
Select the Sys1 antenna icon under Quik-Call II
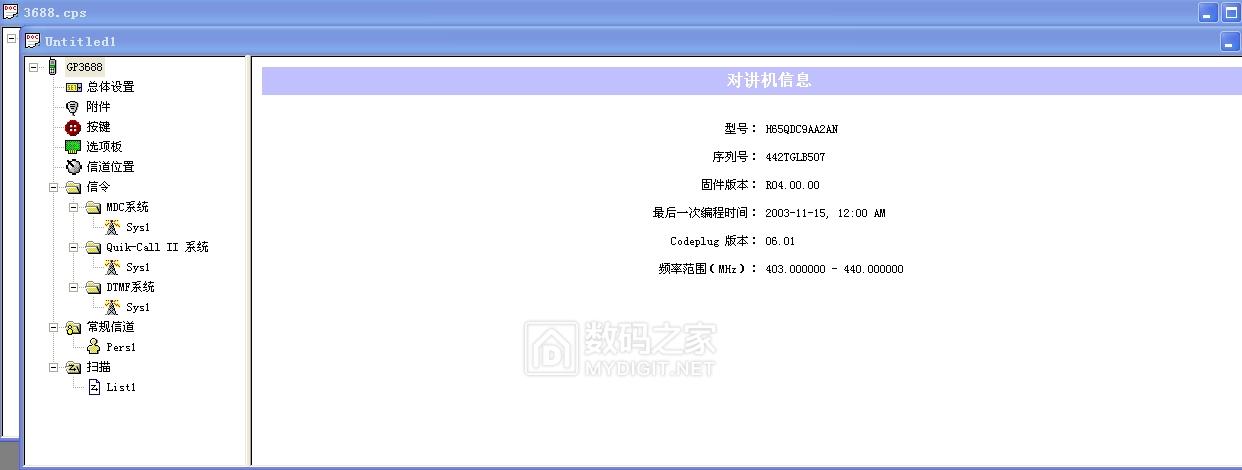click(112, 267)
